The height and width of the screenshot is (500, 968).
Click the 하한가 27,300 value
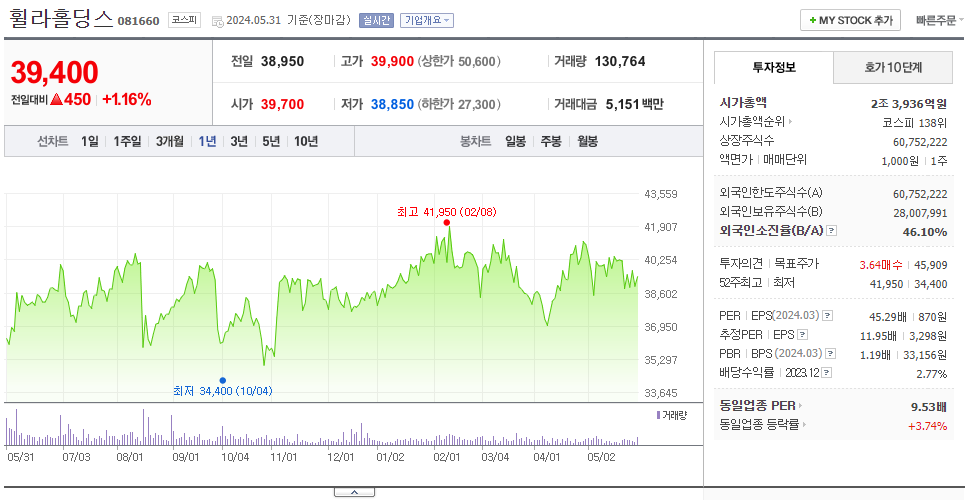tap(459, 105)
